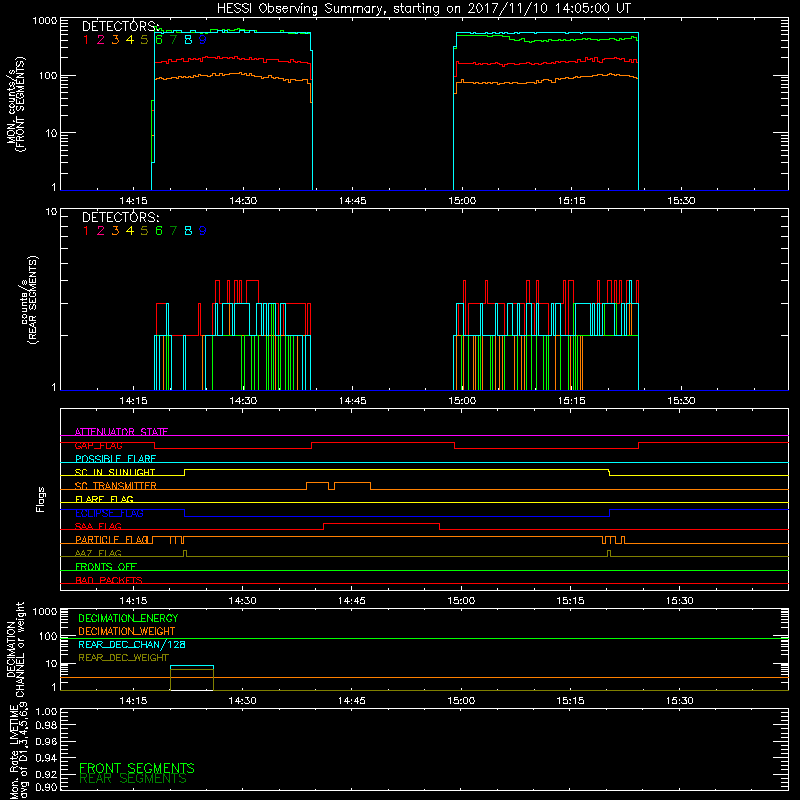Click the 1000 label on front segments y-axis
This screenshot has height=800, width=800.
point(45,21)
